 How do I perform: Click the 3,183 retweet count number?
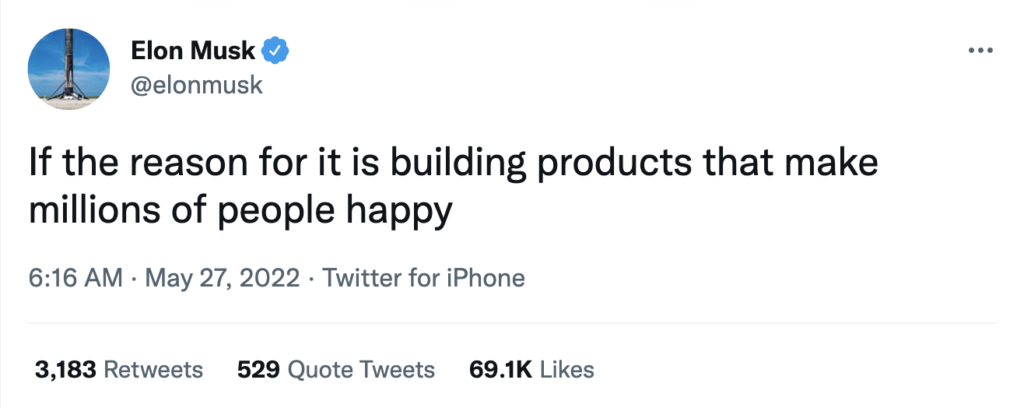click(x=66, y=370)
